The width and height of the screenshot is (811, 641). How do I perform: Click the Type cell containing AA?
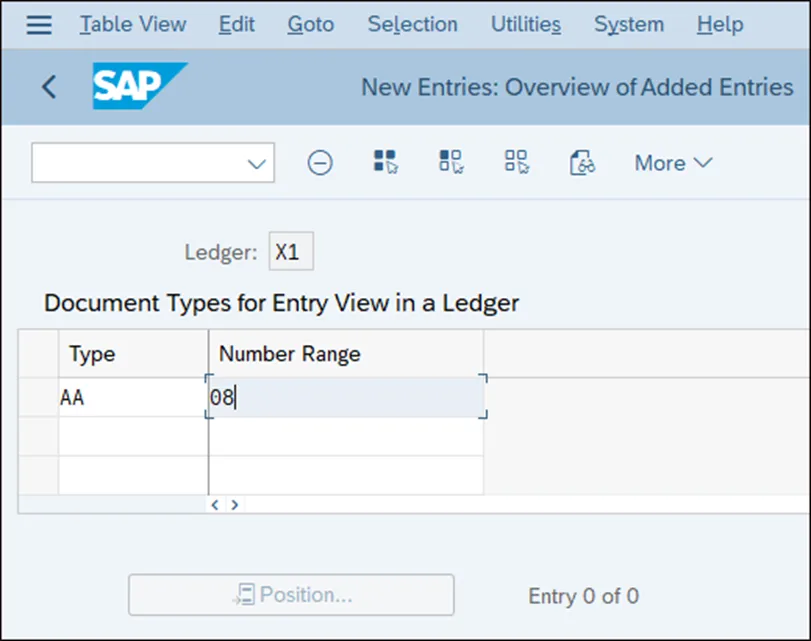click(x=132, y=397)
